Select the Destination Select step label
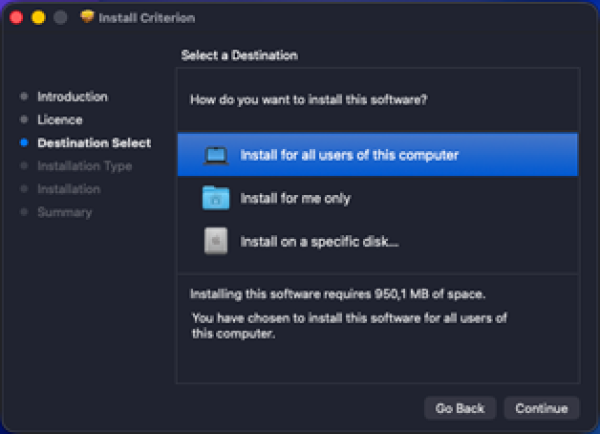The image size is (600, 434). tap(94, 143)
